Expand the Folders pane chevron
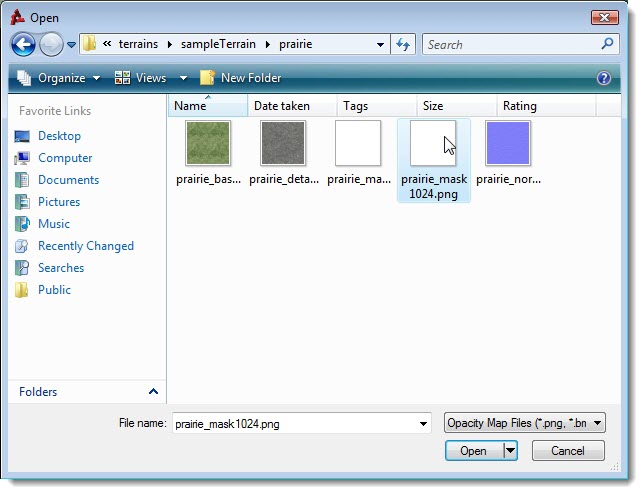 point(153,392)
